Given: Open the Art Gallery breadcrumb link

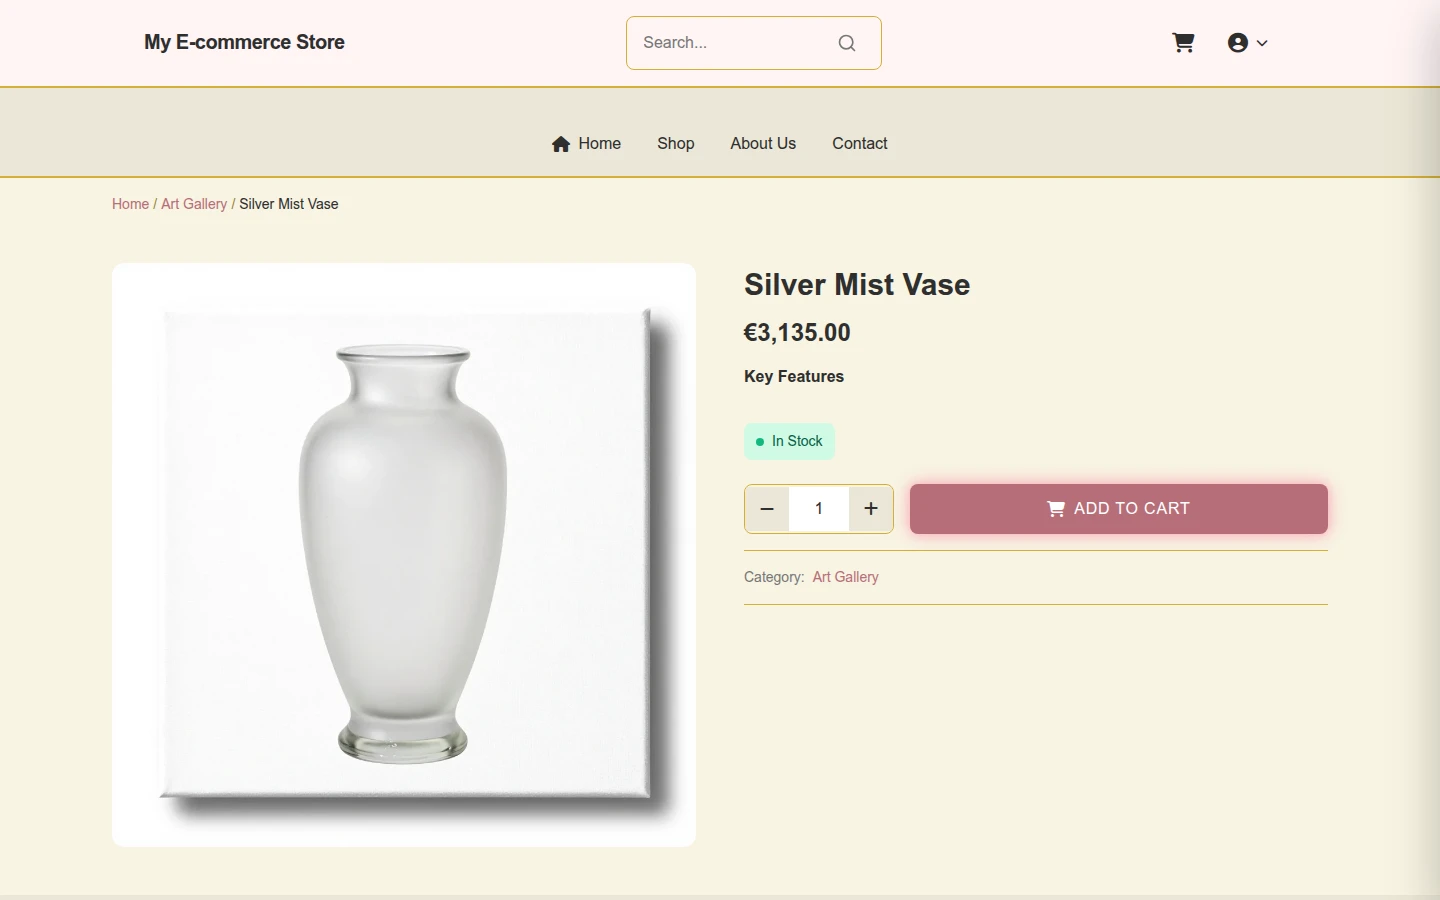Looking at the screenshot, I should pos(194,204).
